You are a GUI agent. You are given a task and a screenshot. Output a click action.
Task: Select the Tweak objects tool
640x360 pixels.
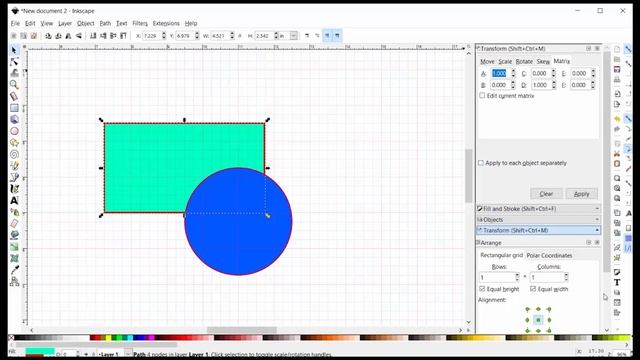coord(14,73)
